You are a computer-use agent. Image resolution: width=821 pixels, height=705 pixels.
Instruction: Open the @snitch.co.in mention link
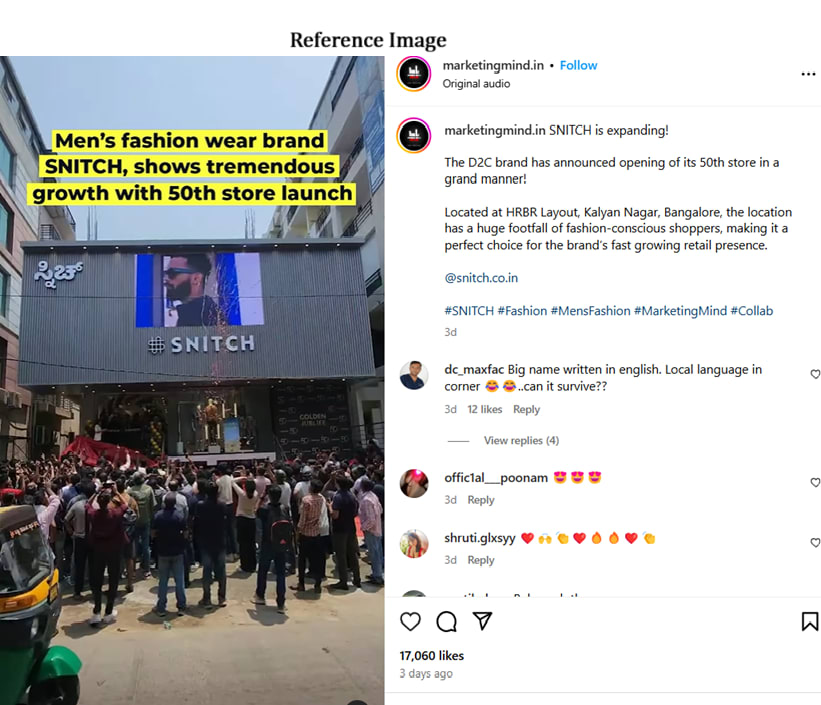pyautogui.click(x=481, y=278)
